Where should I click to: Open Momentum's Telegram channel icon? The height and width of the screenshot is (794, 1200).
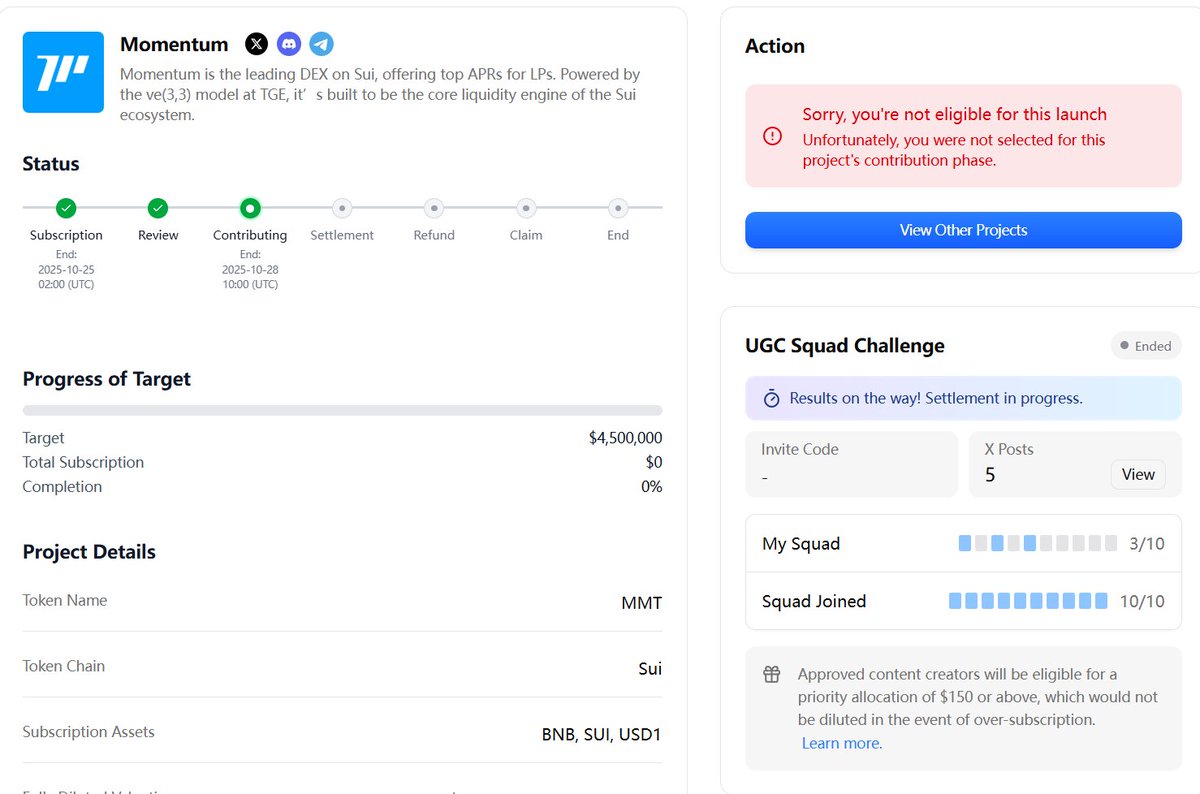321,44
